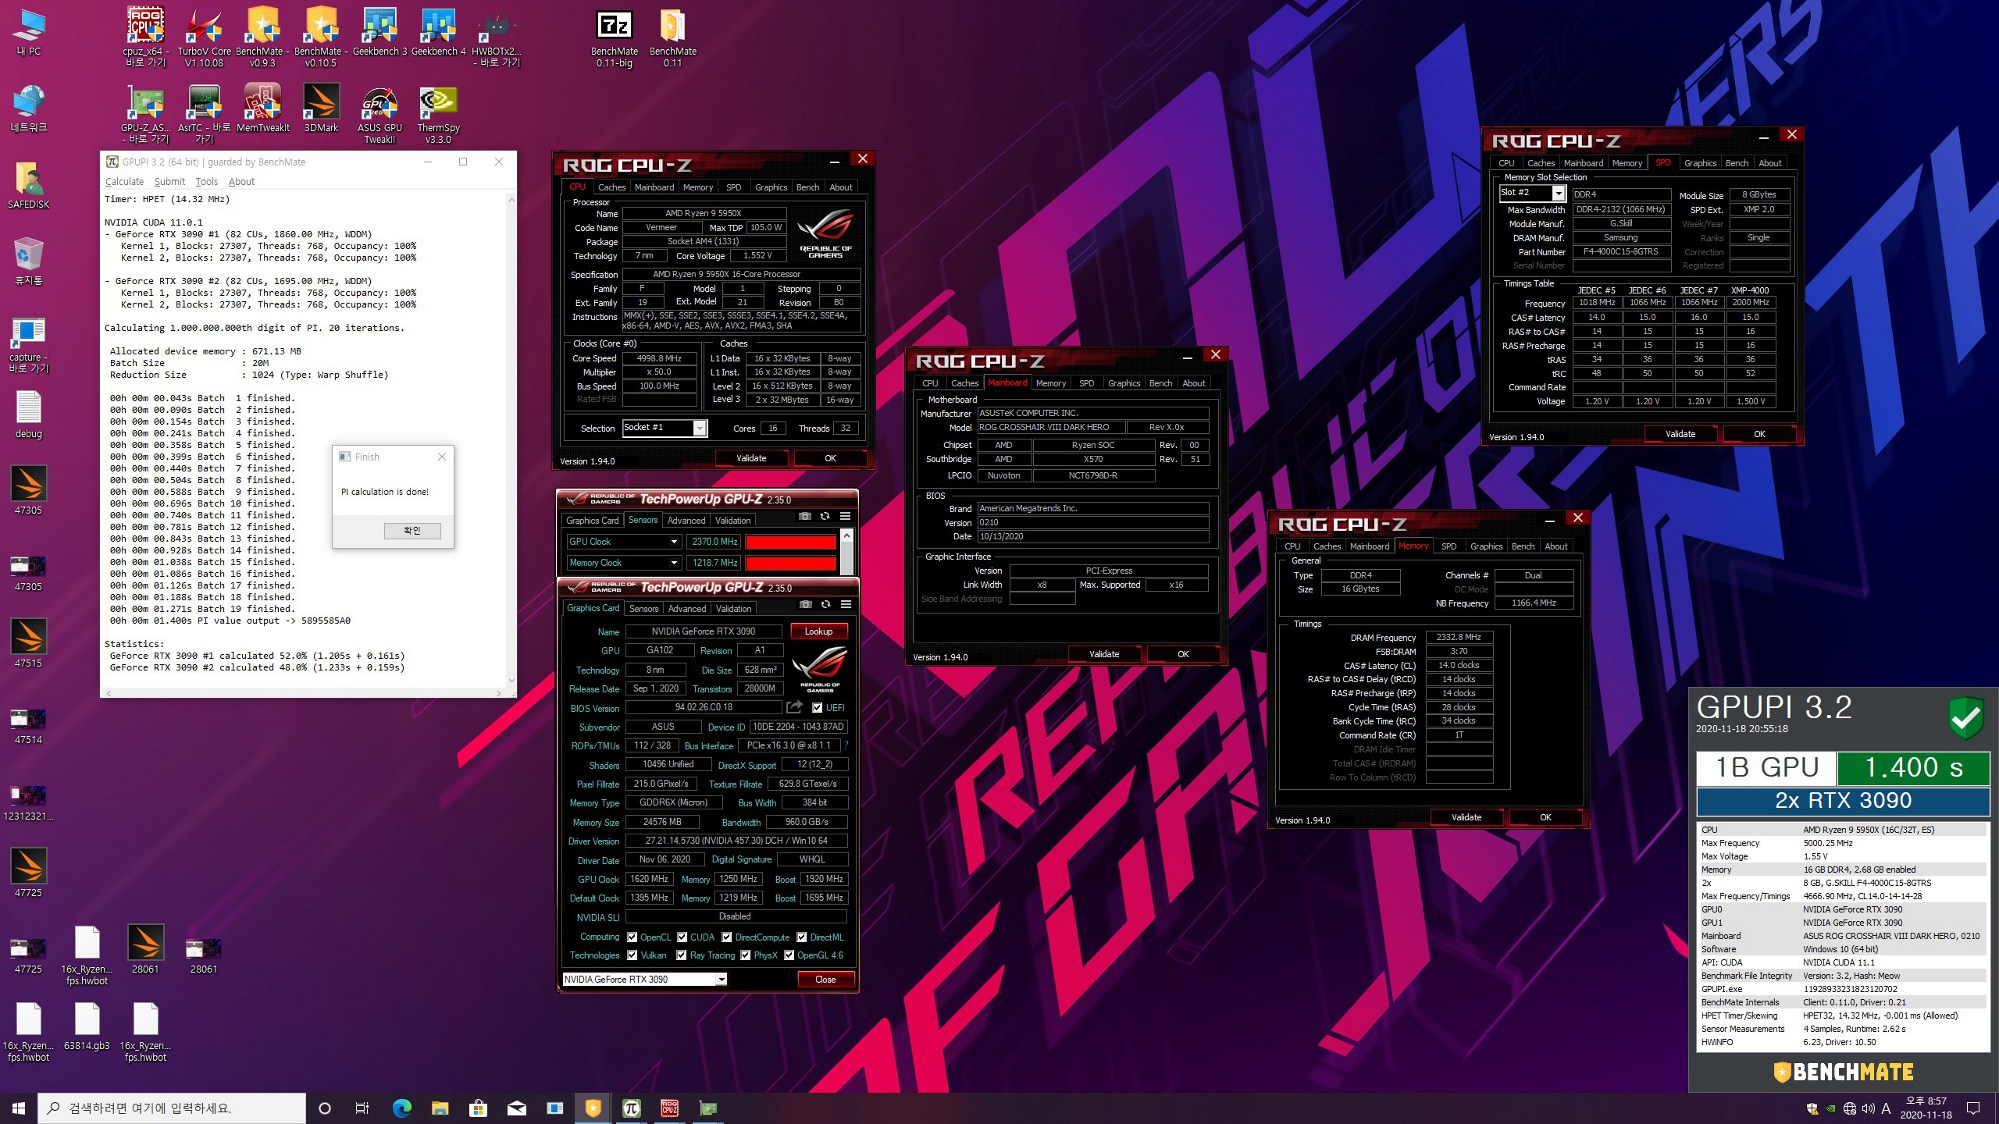Image resolution: width=1999 pixels, height=1124 pixels.
Task: Open the Geekbench 3 desktop icon
Action: click(x=380, y=32)
